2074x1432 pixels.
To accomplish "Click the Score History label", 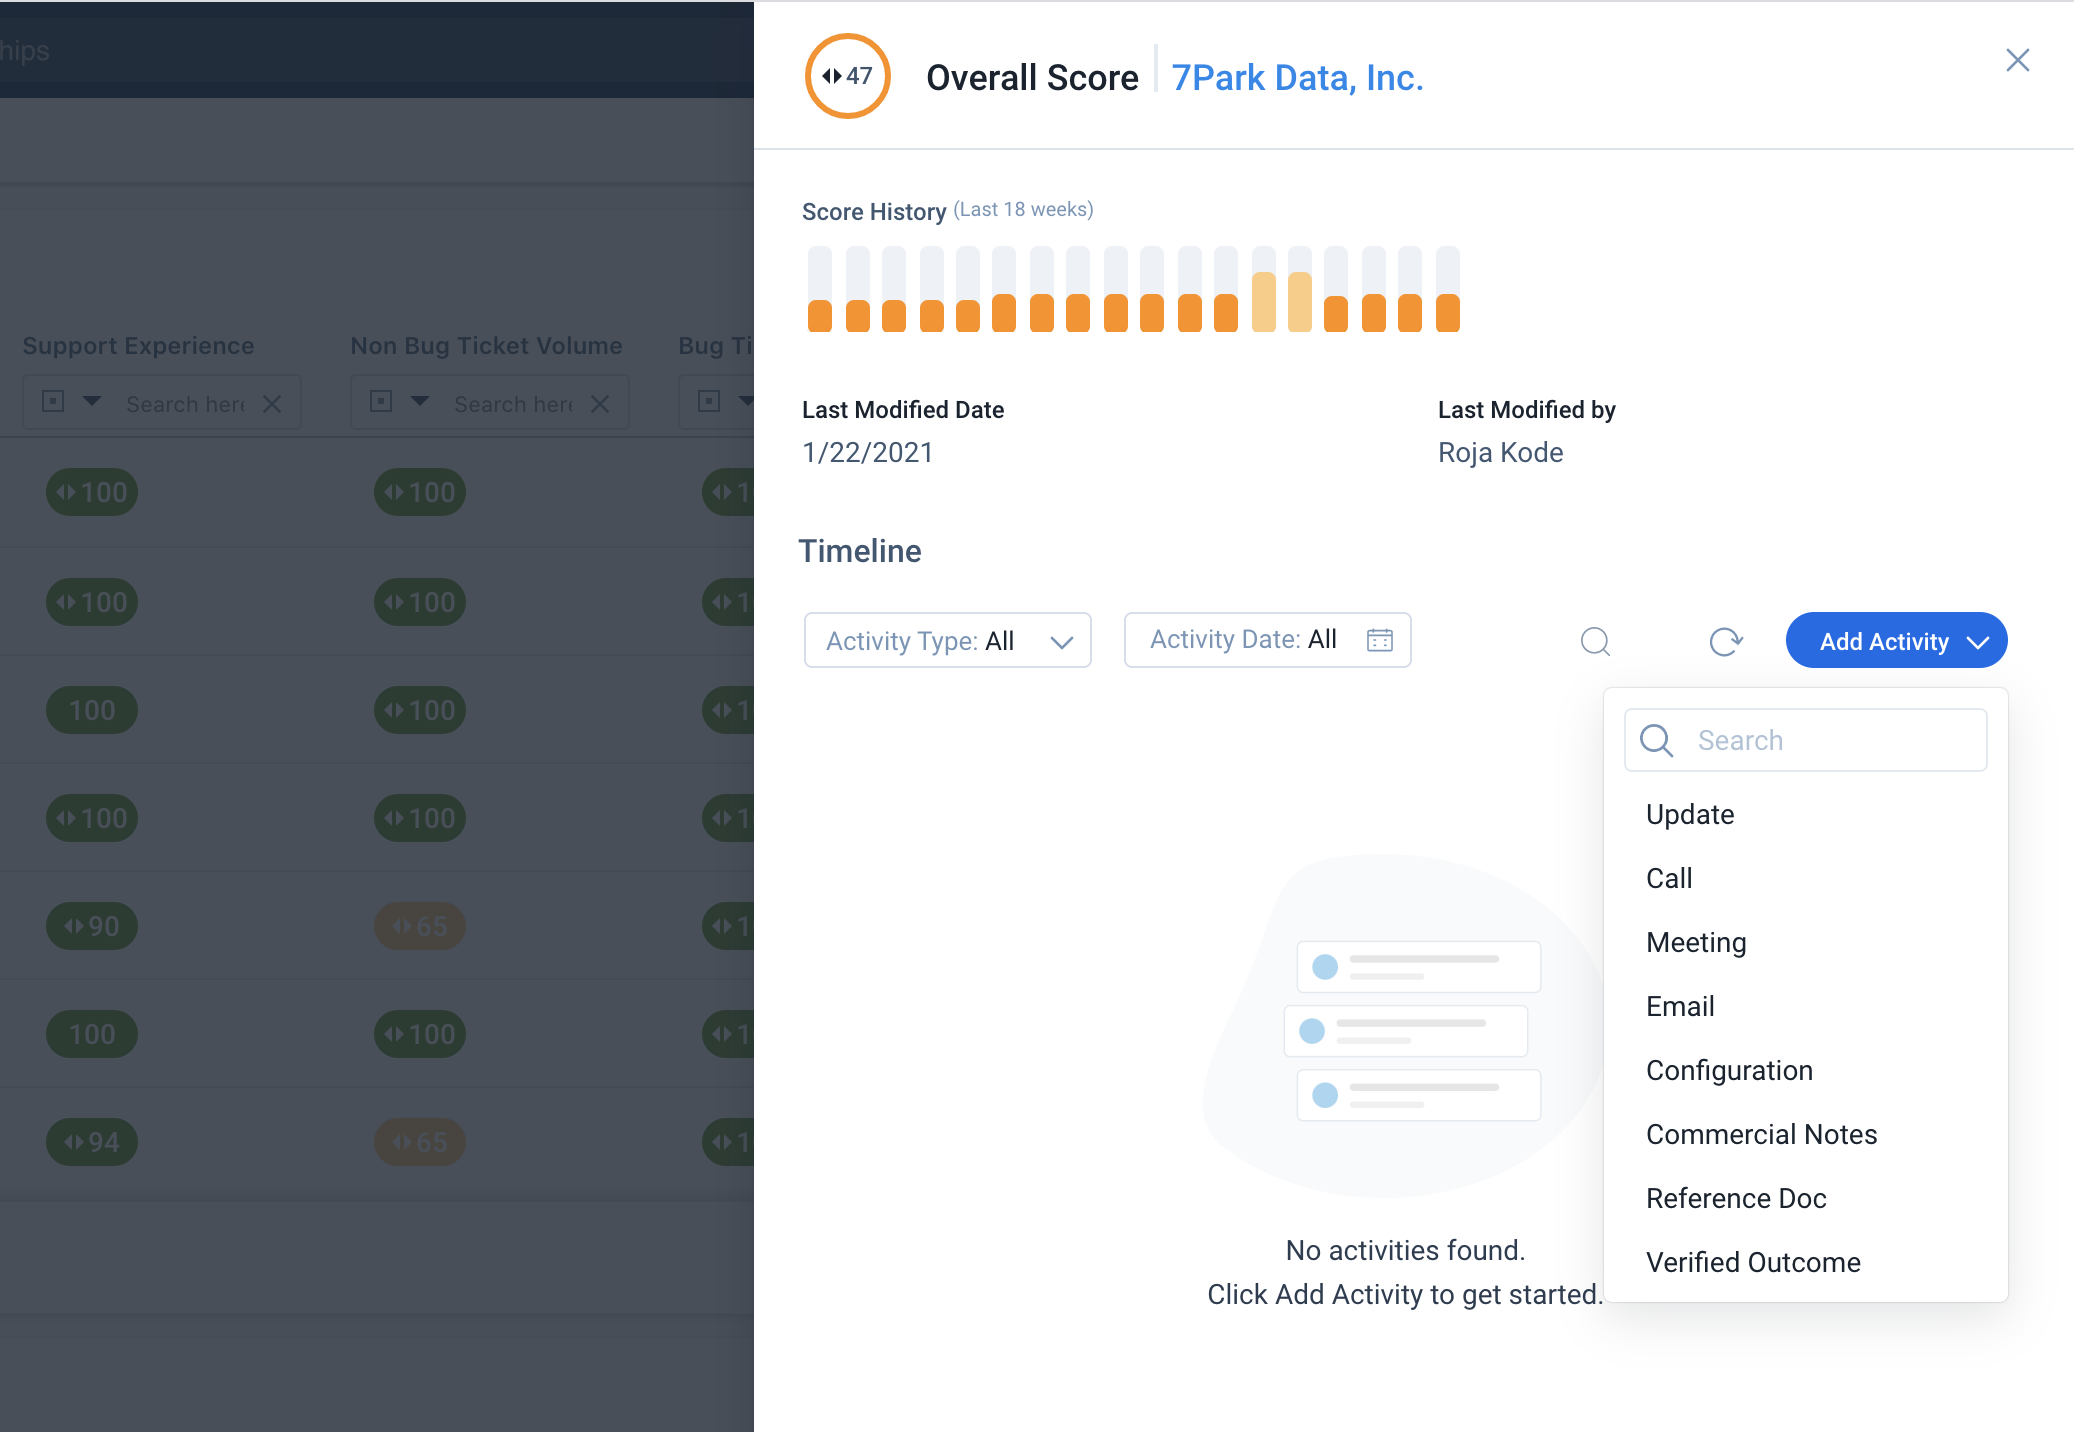I will pos(874,212).
